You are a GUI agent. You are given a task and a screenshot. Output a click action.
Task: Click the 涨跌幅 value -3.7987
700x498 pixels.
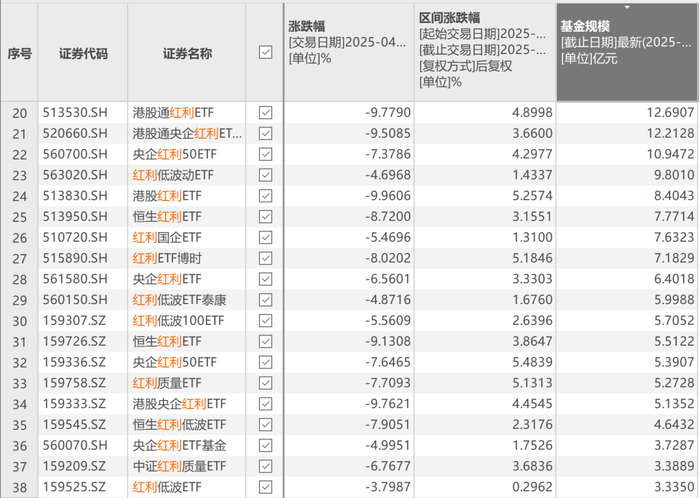click(388, 487)
